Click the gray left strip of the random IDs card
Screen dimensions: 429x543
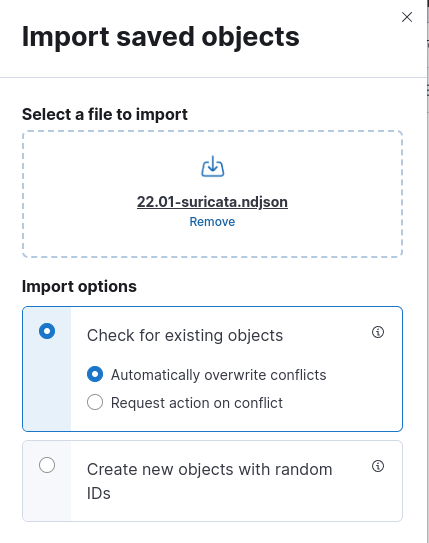(47, 481)
